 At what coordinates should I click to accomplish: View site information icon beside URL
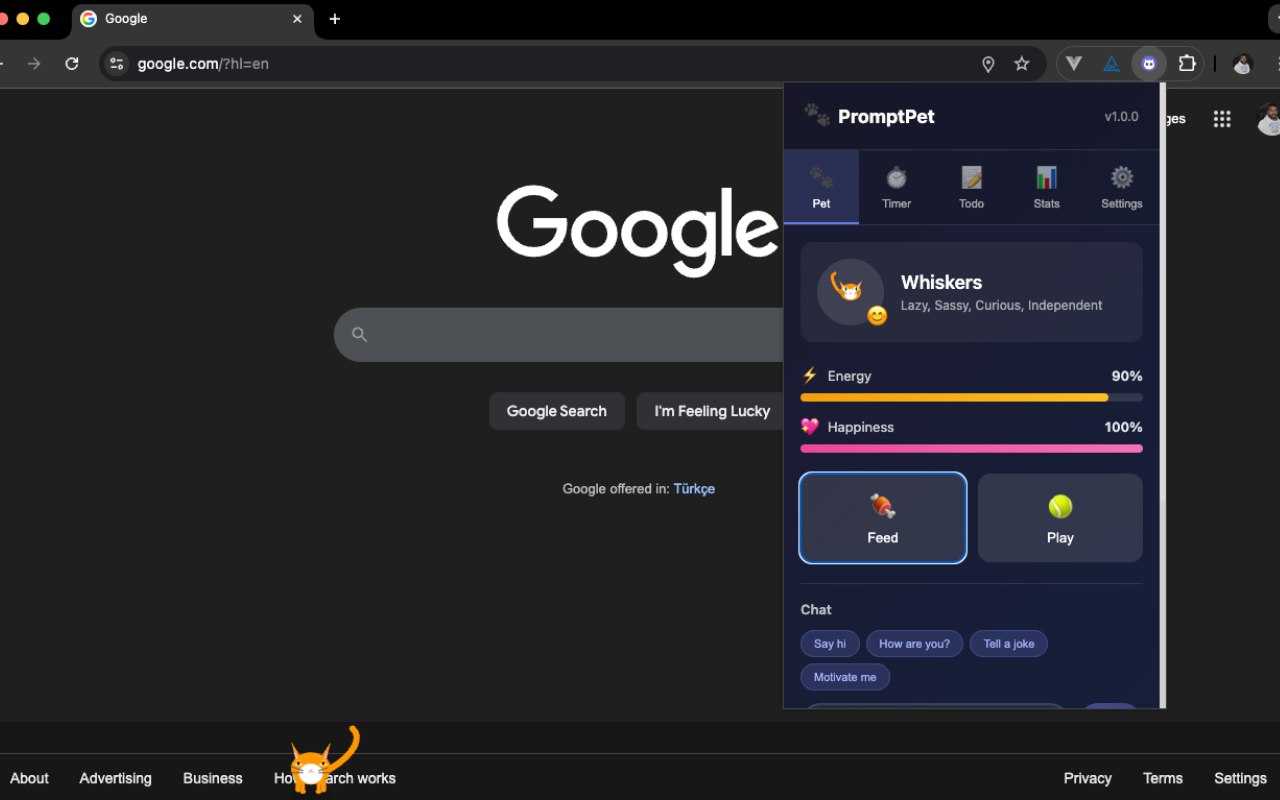pyautogui.click(x=117, y=64)
